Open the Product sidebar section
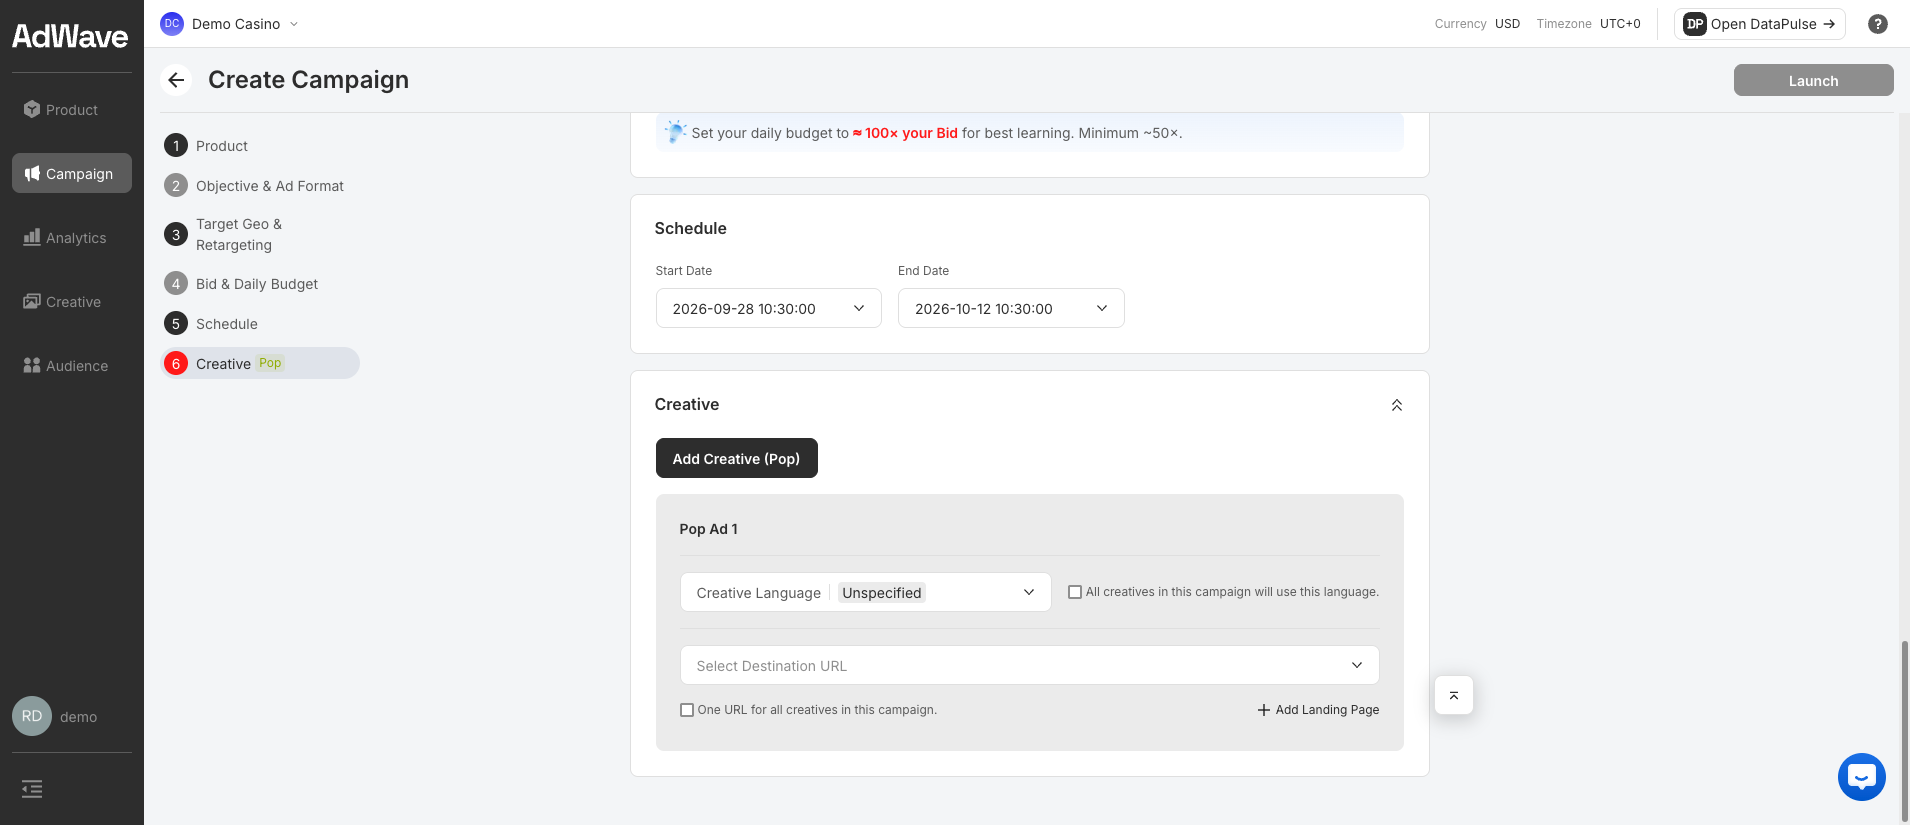This screenshot has width=1910, height=825. [x=71, y=109]
